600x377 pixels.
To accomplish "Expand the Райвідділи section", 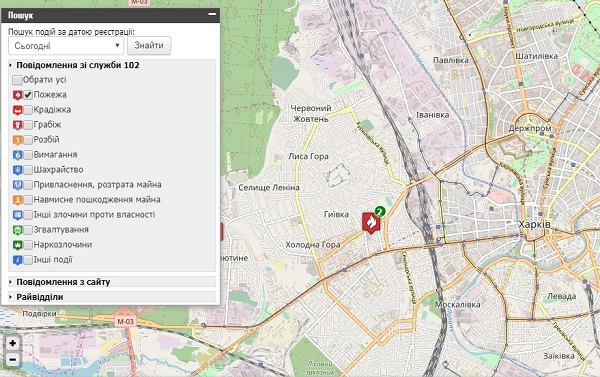I will coord(112,297).
